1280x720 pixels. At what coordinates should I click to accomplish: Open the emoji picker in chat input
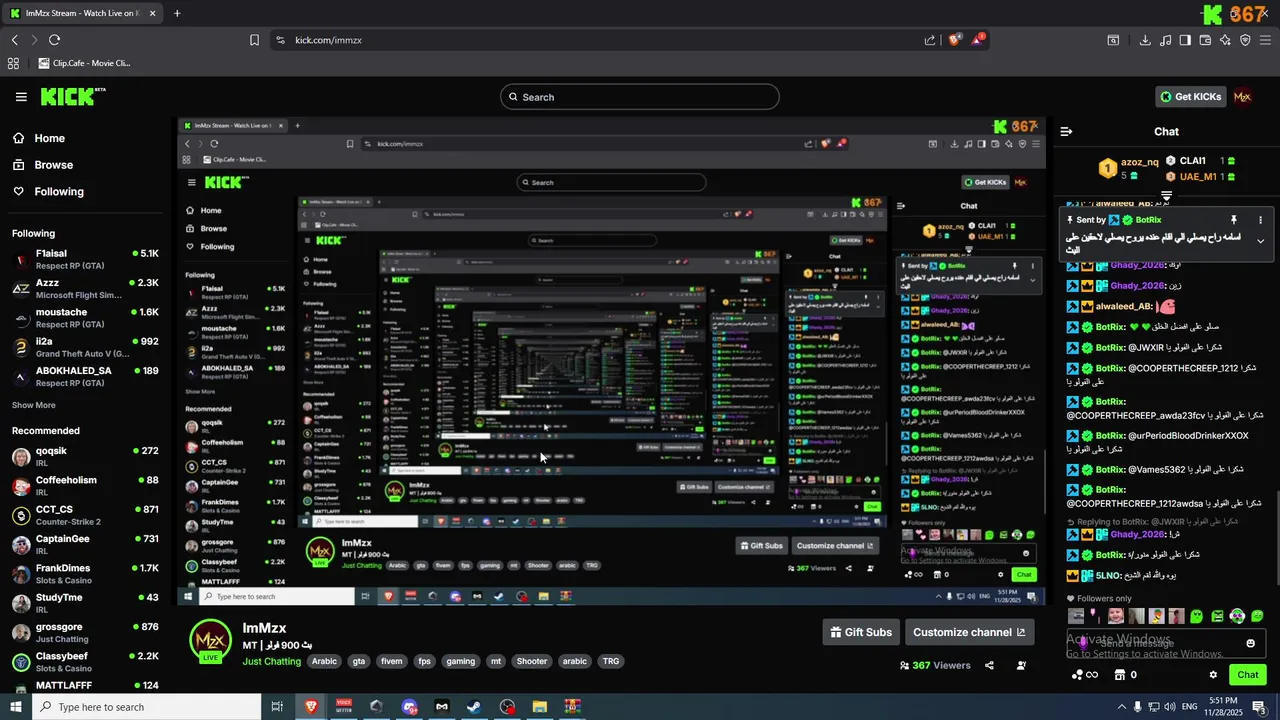point(1250,643)
